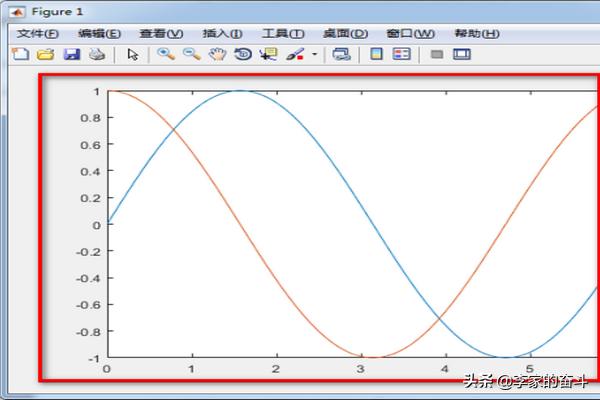
Task: Click the Show Plot Tools and dock button
Action: click(461, 54)
